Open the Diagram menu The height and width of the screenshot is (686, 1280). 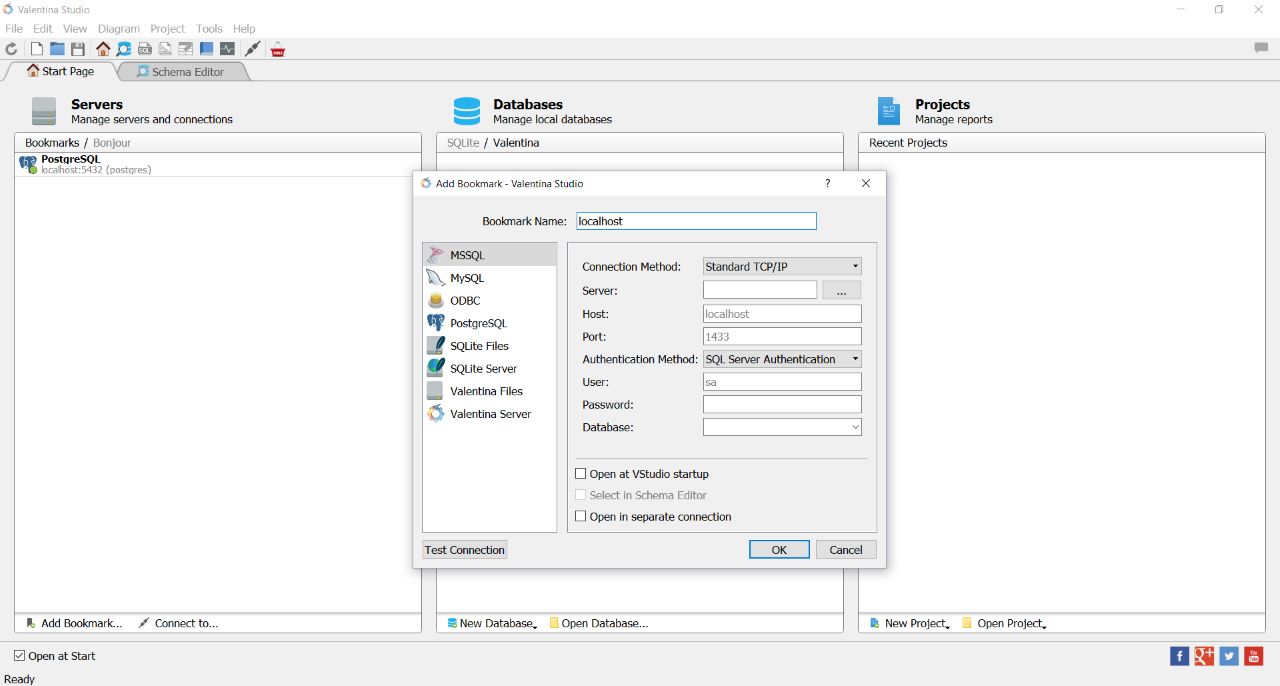coord(119,29)
